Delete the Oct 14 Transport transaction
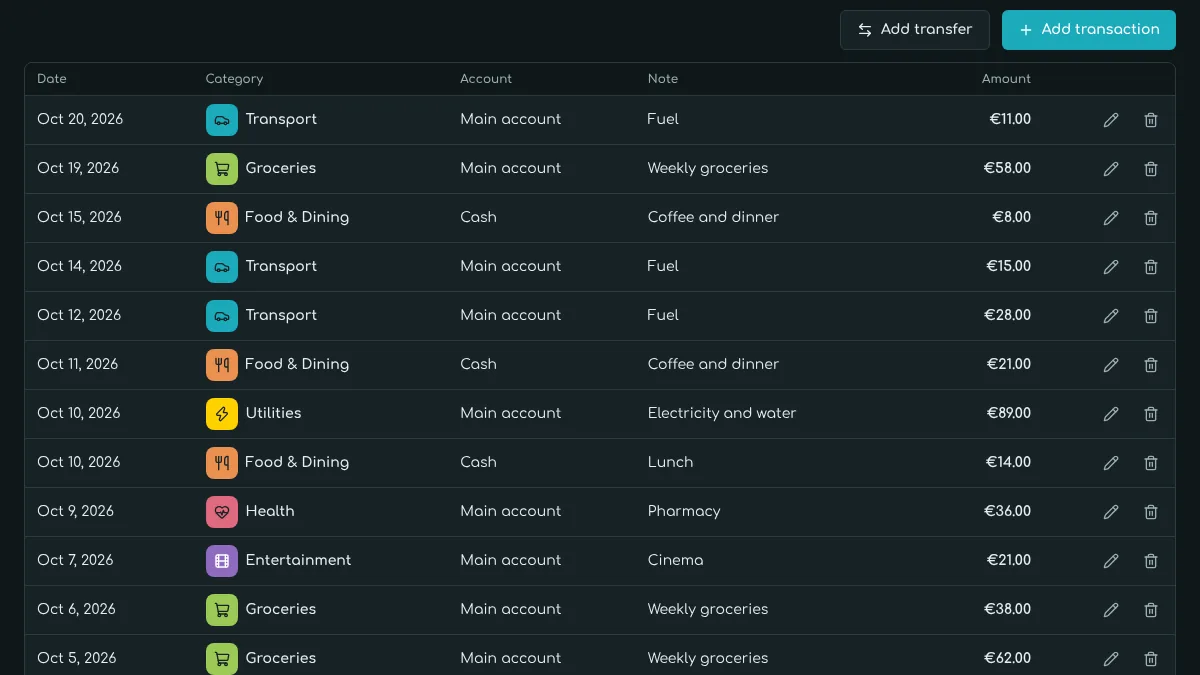Screen dimensions: 1200x675 (1151, 267)
